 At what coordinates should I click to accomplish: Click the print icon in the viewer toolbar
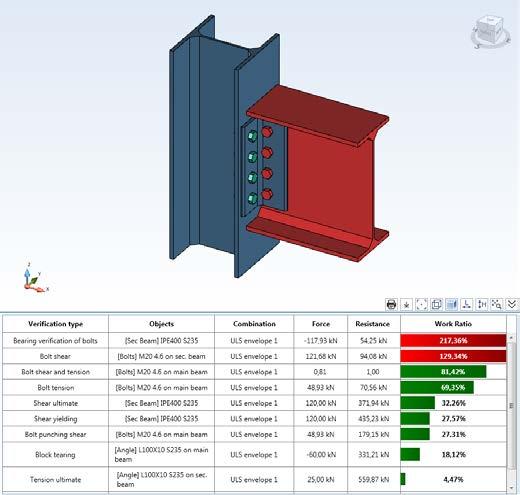point(391,304)
